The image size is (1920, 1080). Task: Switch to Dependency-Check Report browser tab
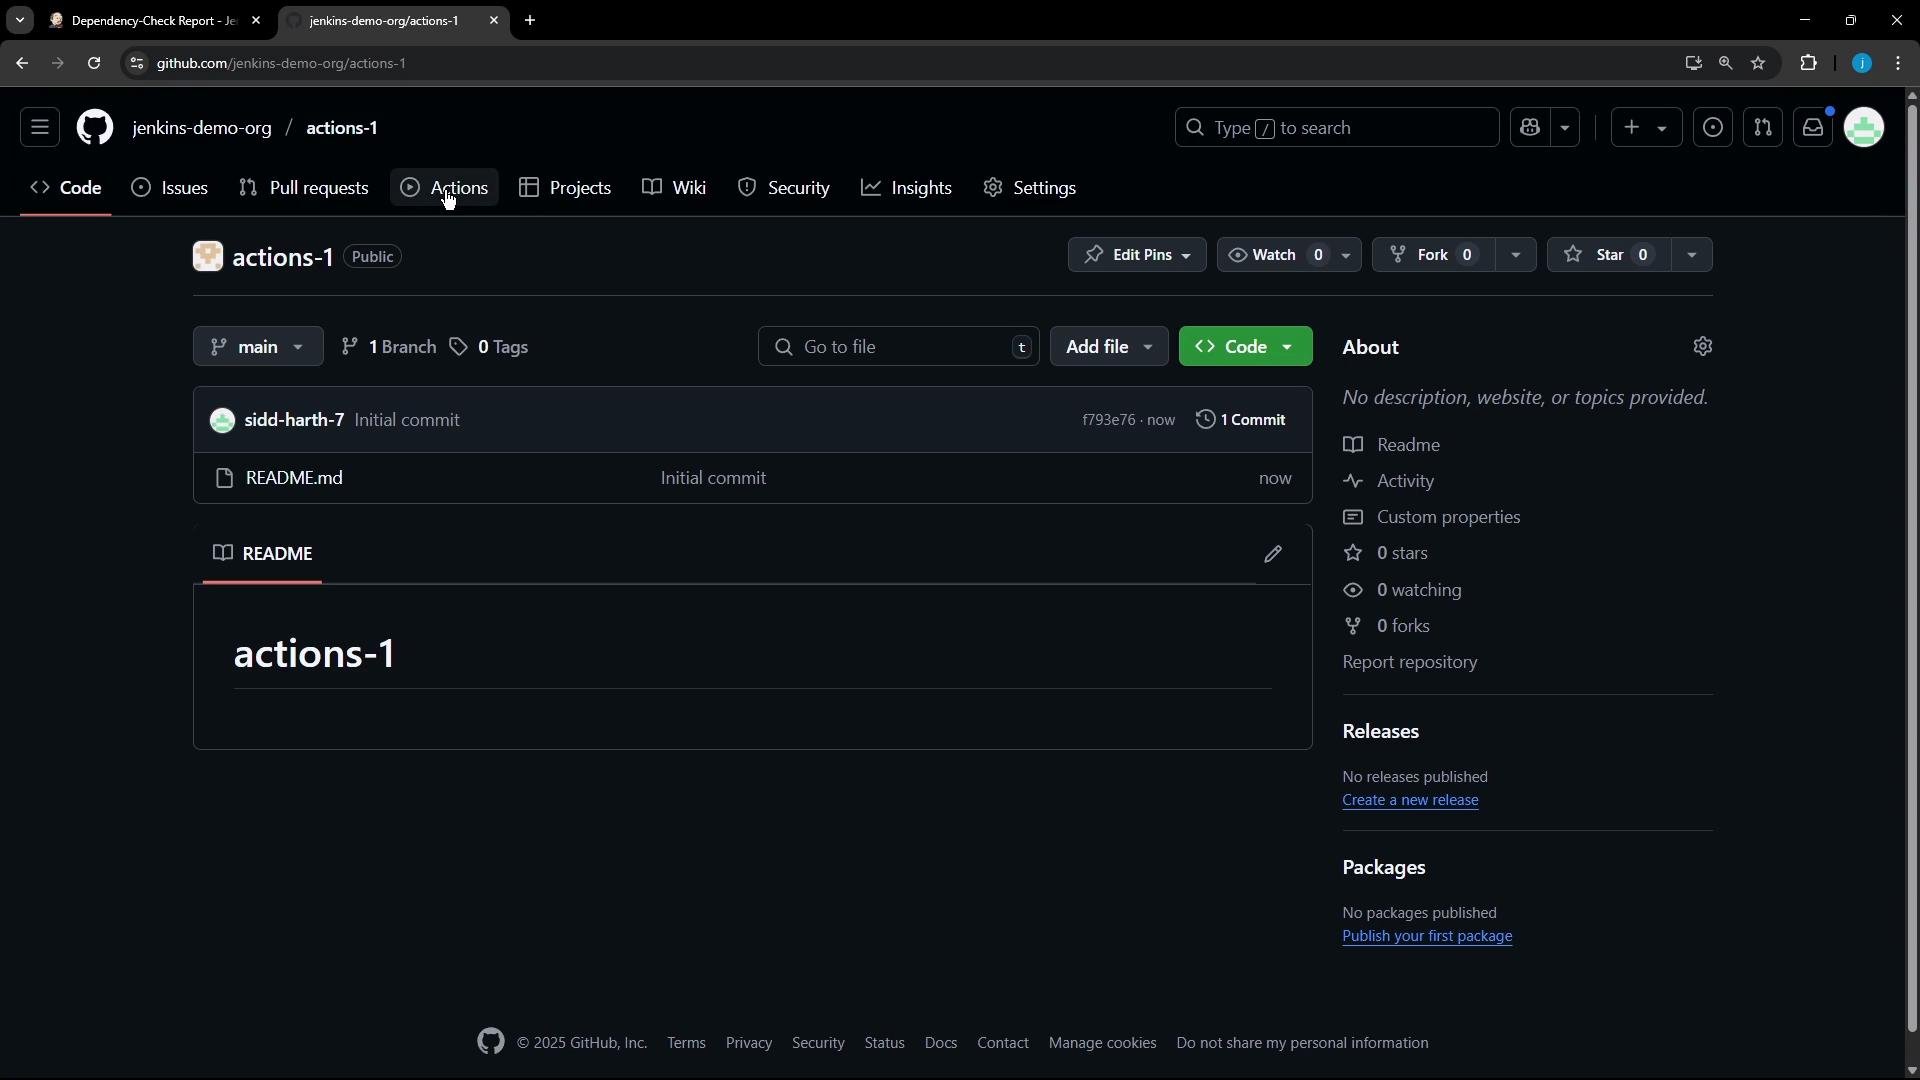pos(155,20)
